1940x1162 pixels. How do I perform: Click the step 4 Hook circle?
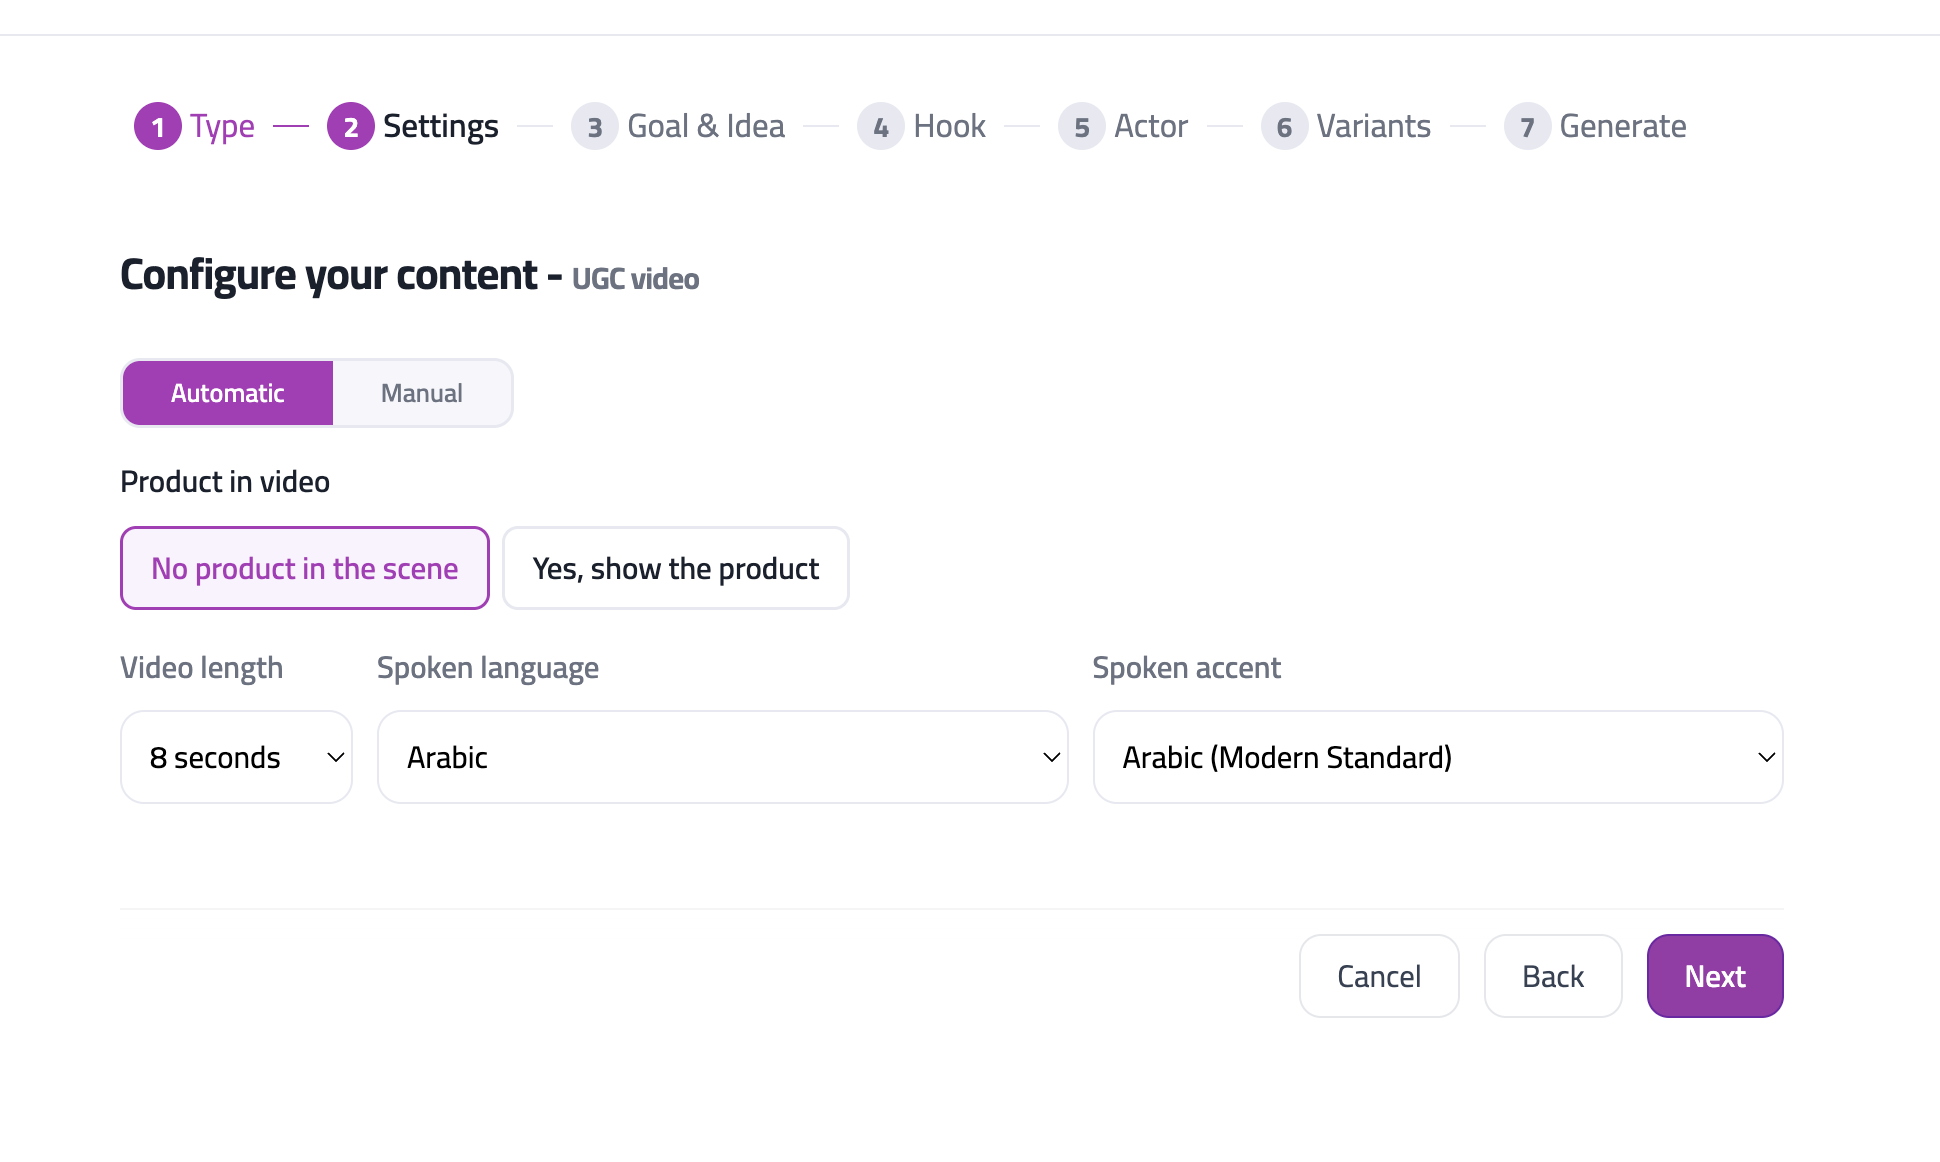(x=881, y=126)
